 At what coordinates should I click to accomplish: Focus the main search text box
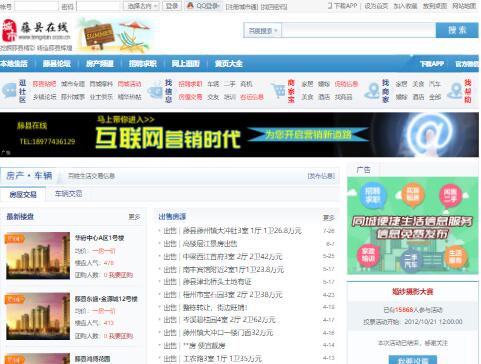pos(359,31)
